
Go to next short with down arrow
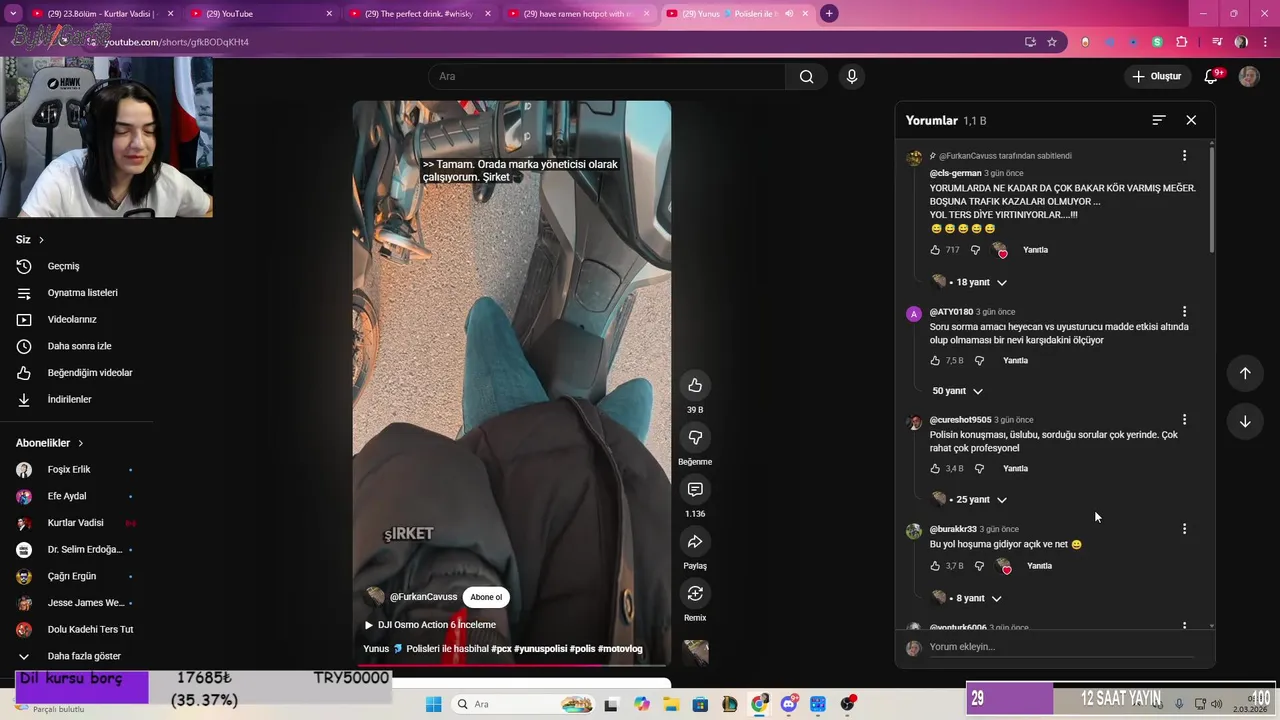(1245, 421)
